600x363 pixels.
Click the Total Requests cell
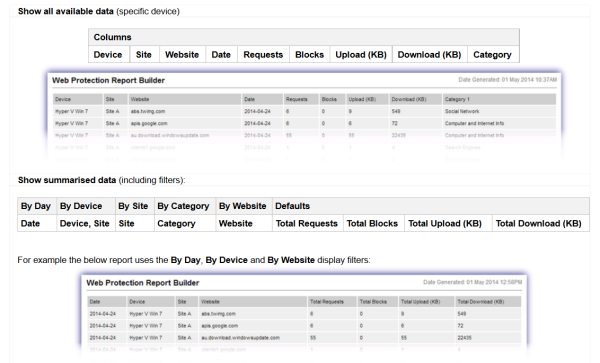tap(307, 223)
